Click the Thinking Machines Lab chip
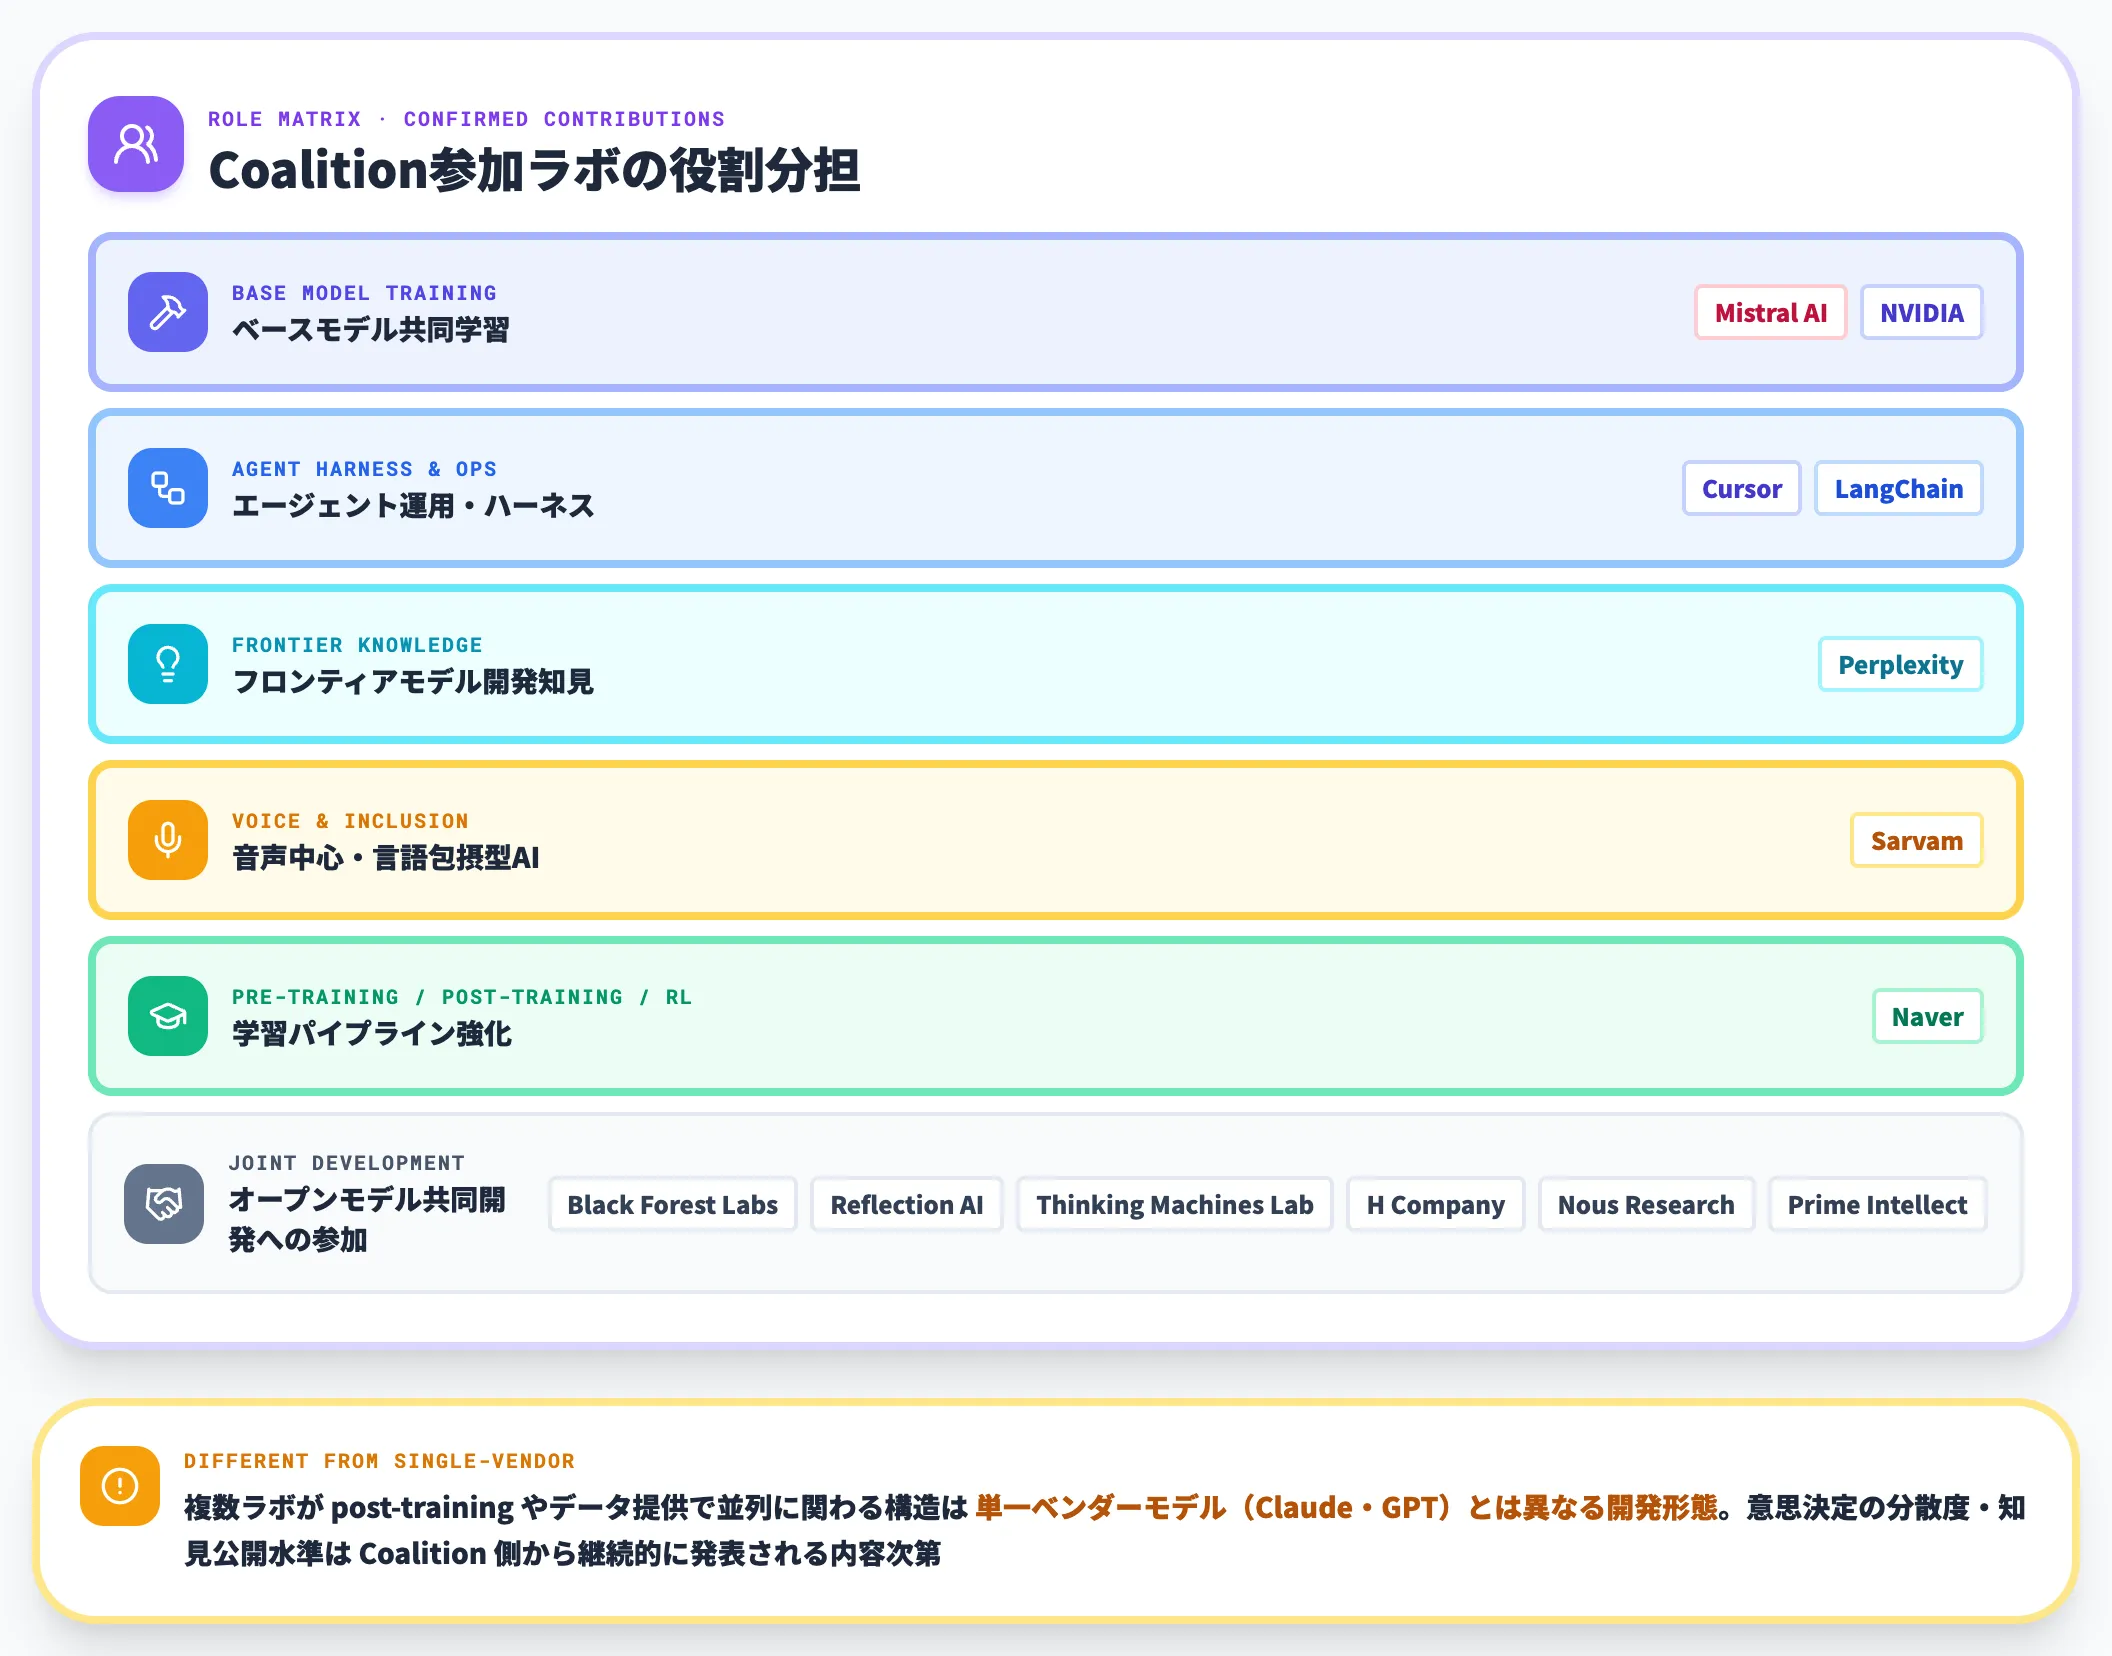The image size is (2112, 1656). pyautogui.click(x=1174, y=1205)
